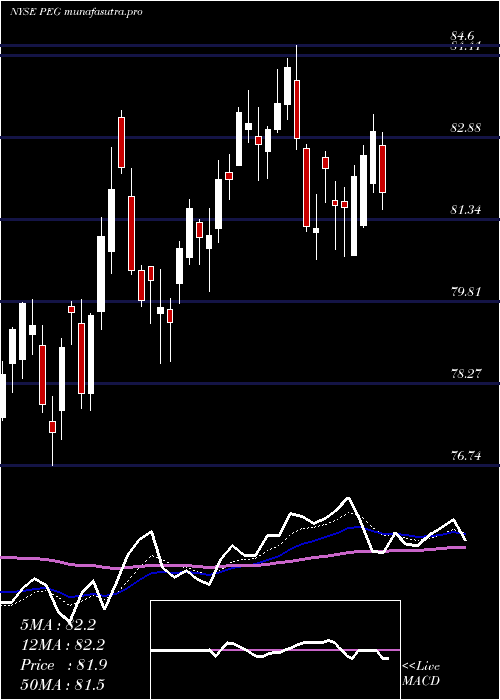The image size is (500, 700).
Task: Click the last red candlestick on the right
Action: (382, 169)
